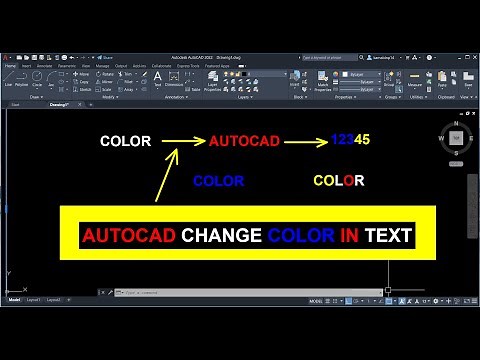Image resolution: width=480 pixels, height=360 pixels.
Task: Open the Insert ribbon tab
Action: pyautogui.click(x=26, y=66)
